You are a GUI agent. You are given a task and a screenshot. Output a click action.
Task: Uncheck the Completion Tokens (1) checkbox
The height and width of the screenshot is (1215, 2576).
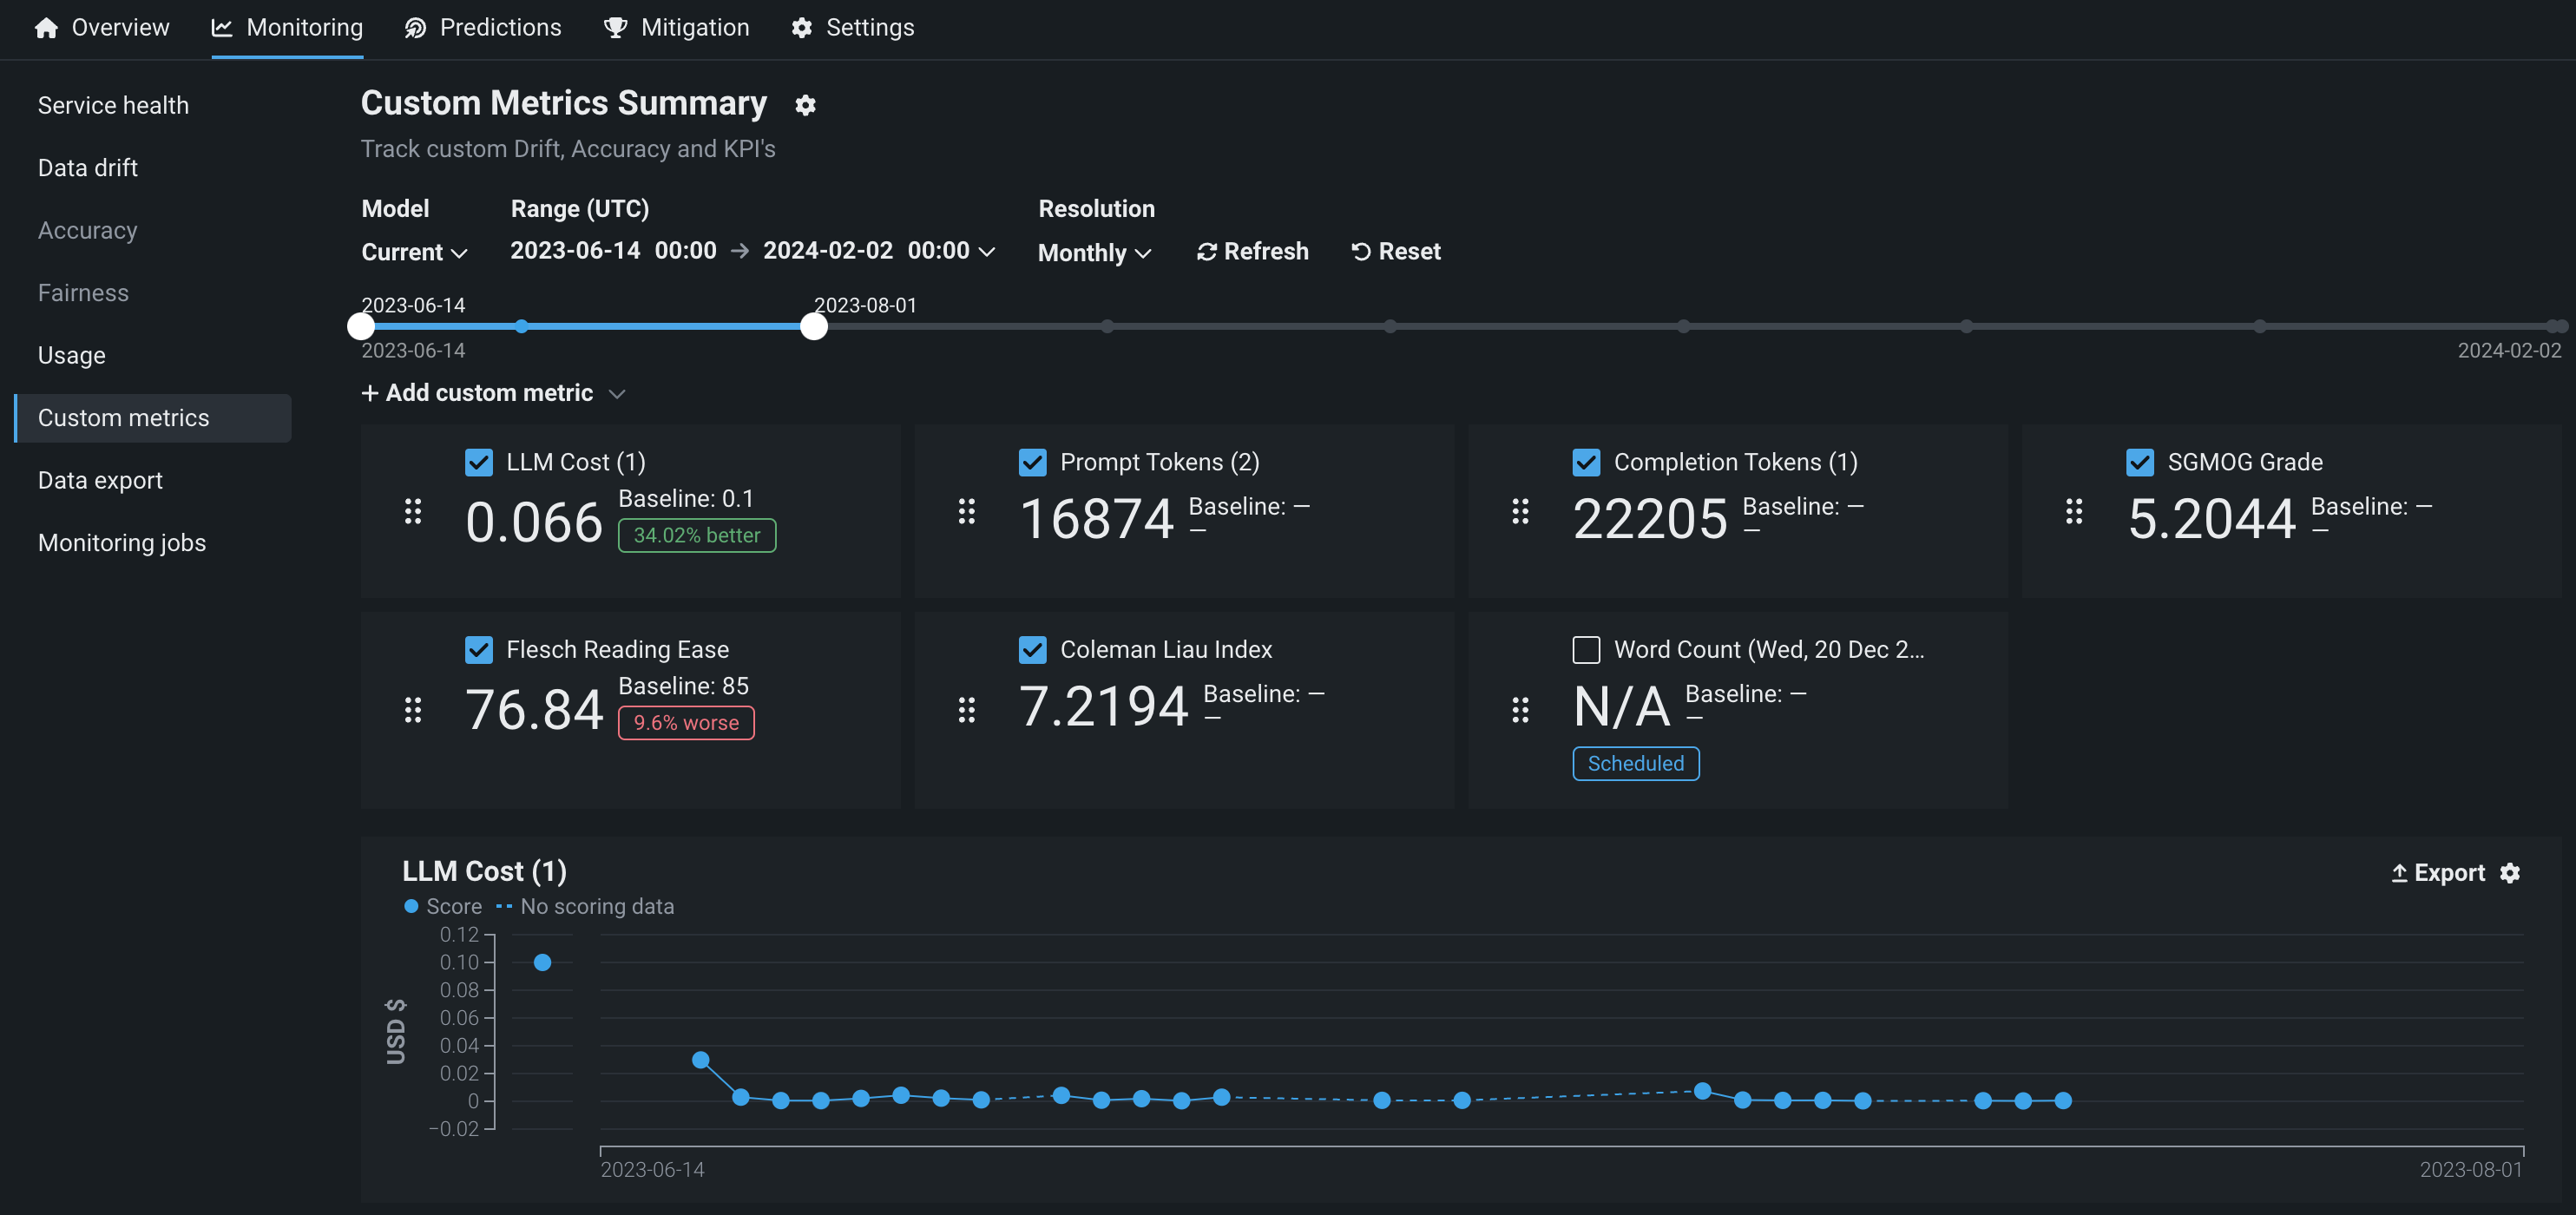pyautogui.click(x=1586, y=462)
